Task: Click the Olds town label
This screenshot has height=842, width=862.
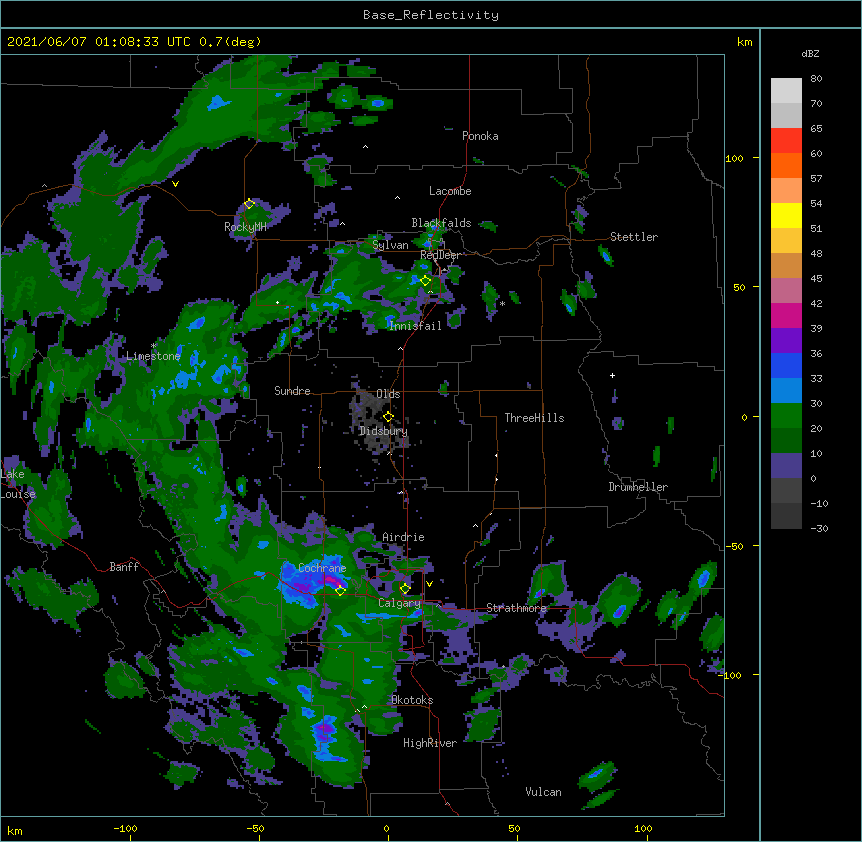Action: pos(388,394)
